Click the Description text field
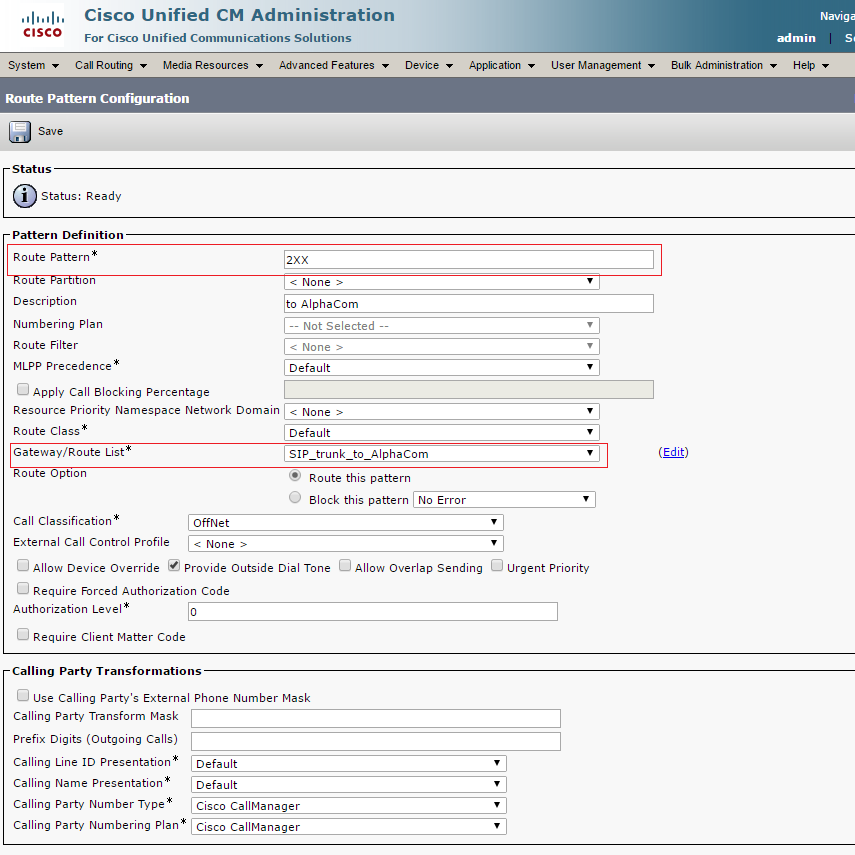The image size is (855, 855). 468,303
